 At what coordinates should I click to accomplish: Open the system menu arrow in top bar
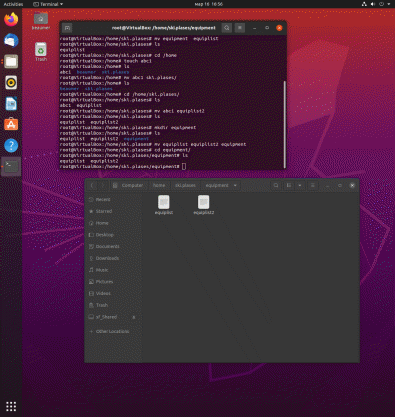point(389,4)
